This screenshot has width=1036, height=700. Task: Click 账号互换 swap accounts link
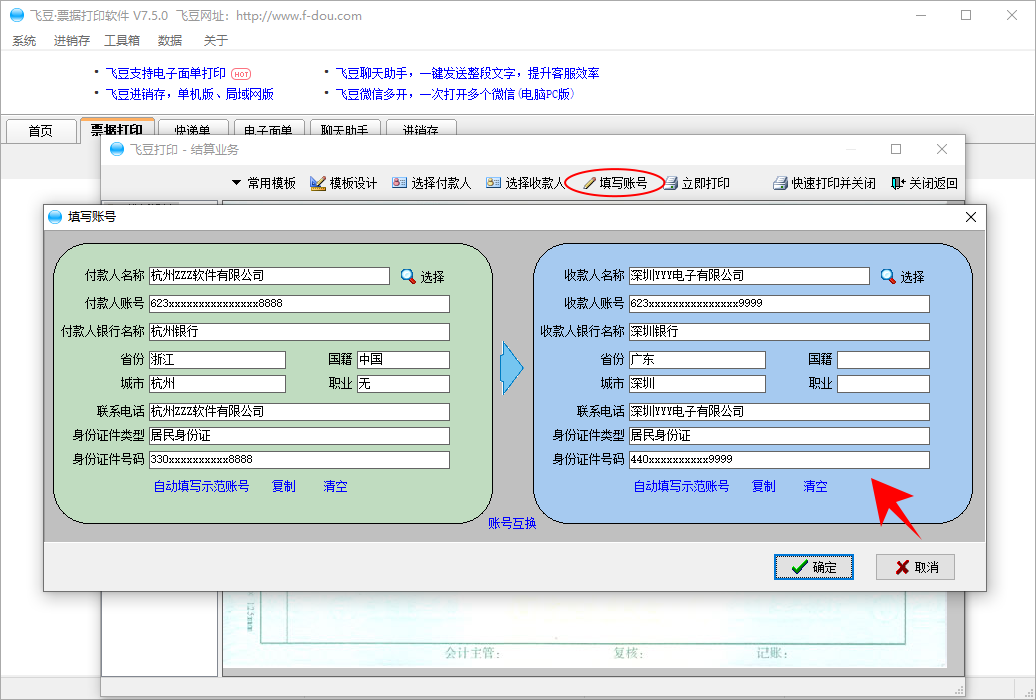(512, 523)
